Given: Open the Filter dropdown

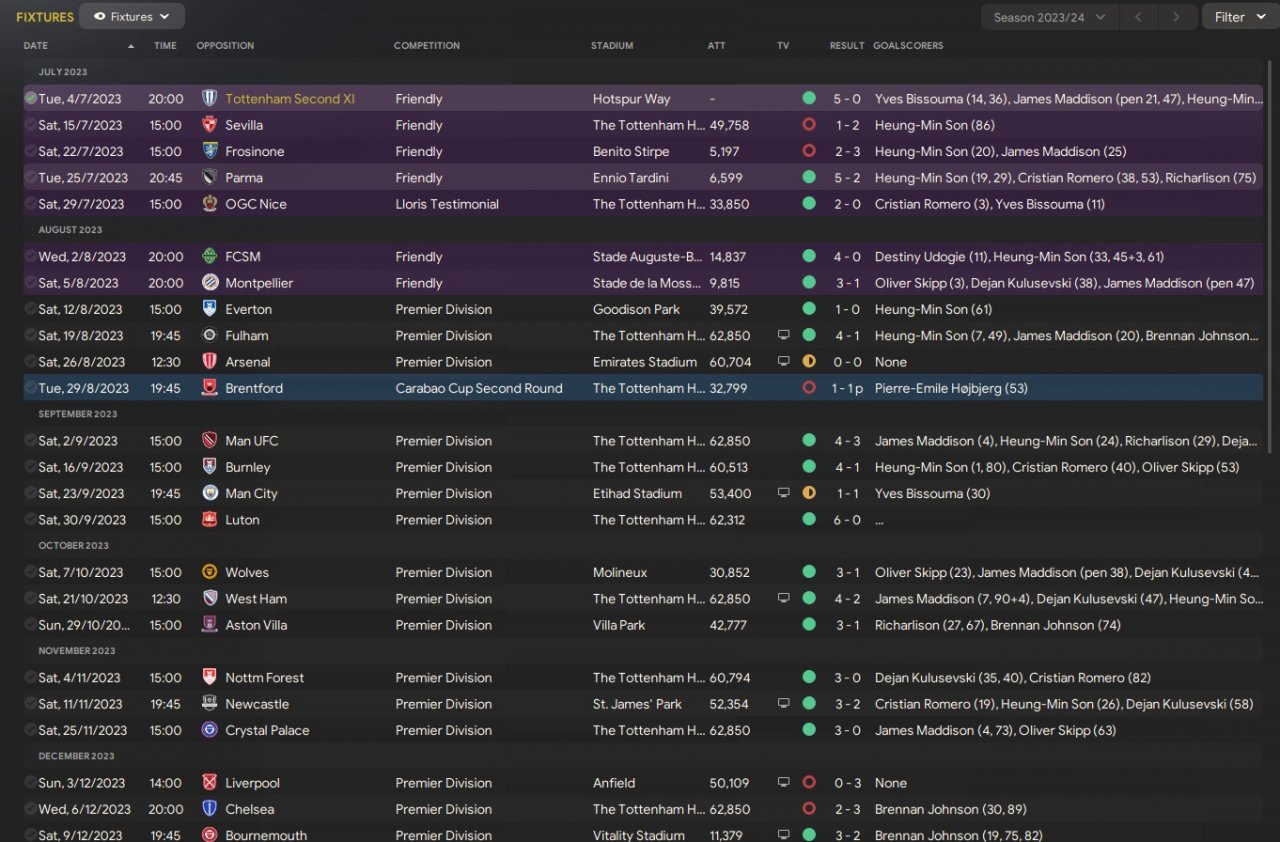Looking at the screenshot, I should (x=1239, y=17).
